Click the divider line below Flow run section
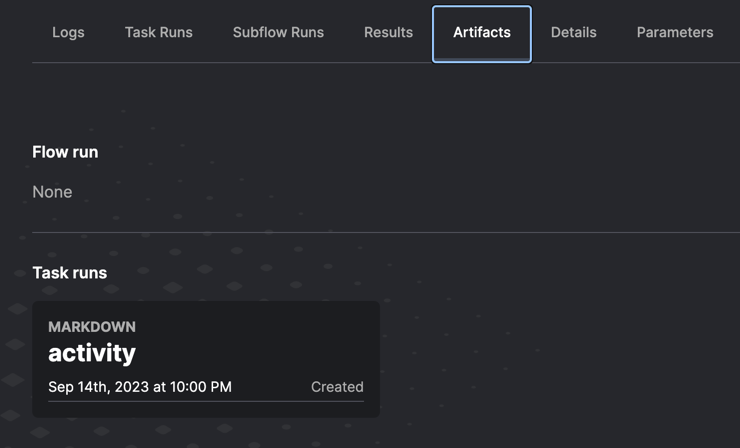740x448 pixels. pos(386,232)
